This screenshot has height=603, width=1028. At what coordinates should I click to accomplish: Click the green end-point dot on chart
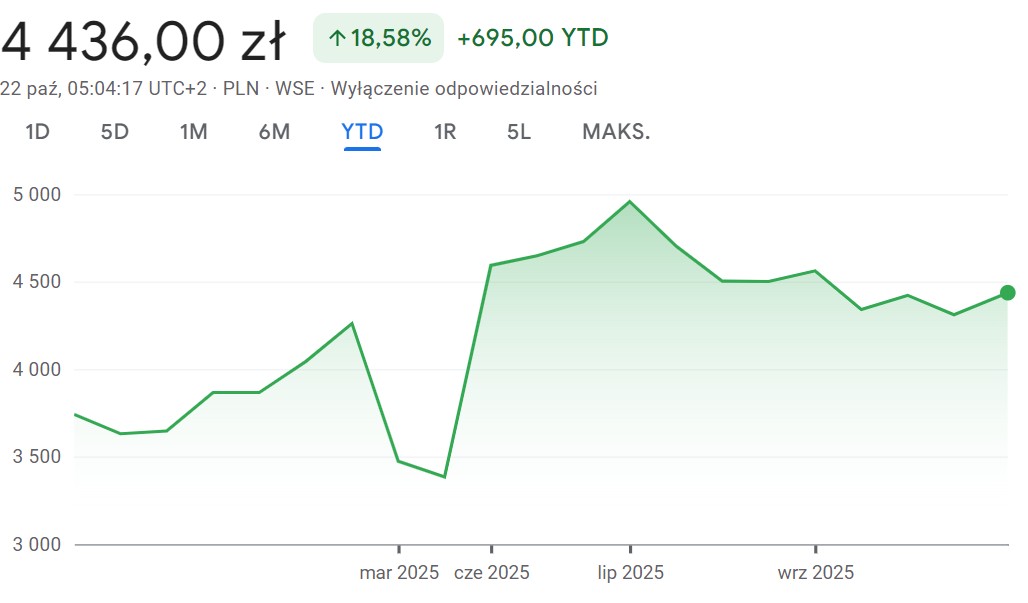click(1007, 293)
